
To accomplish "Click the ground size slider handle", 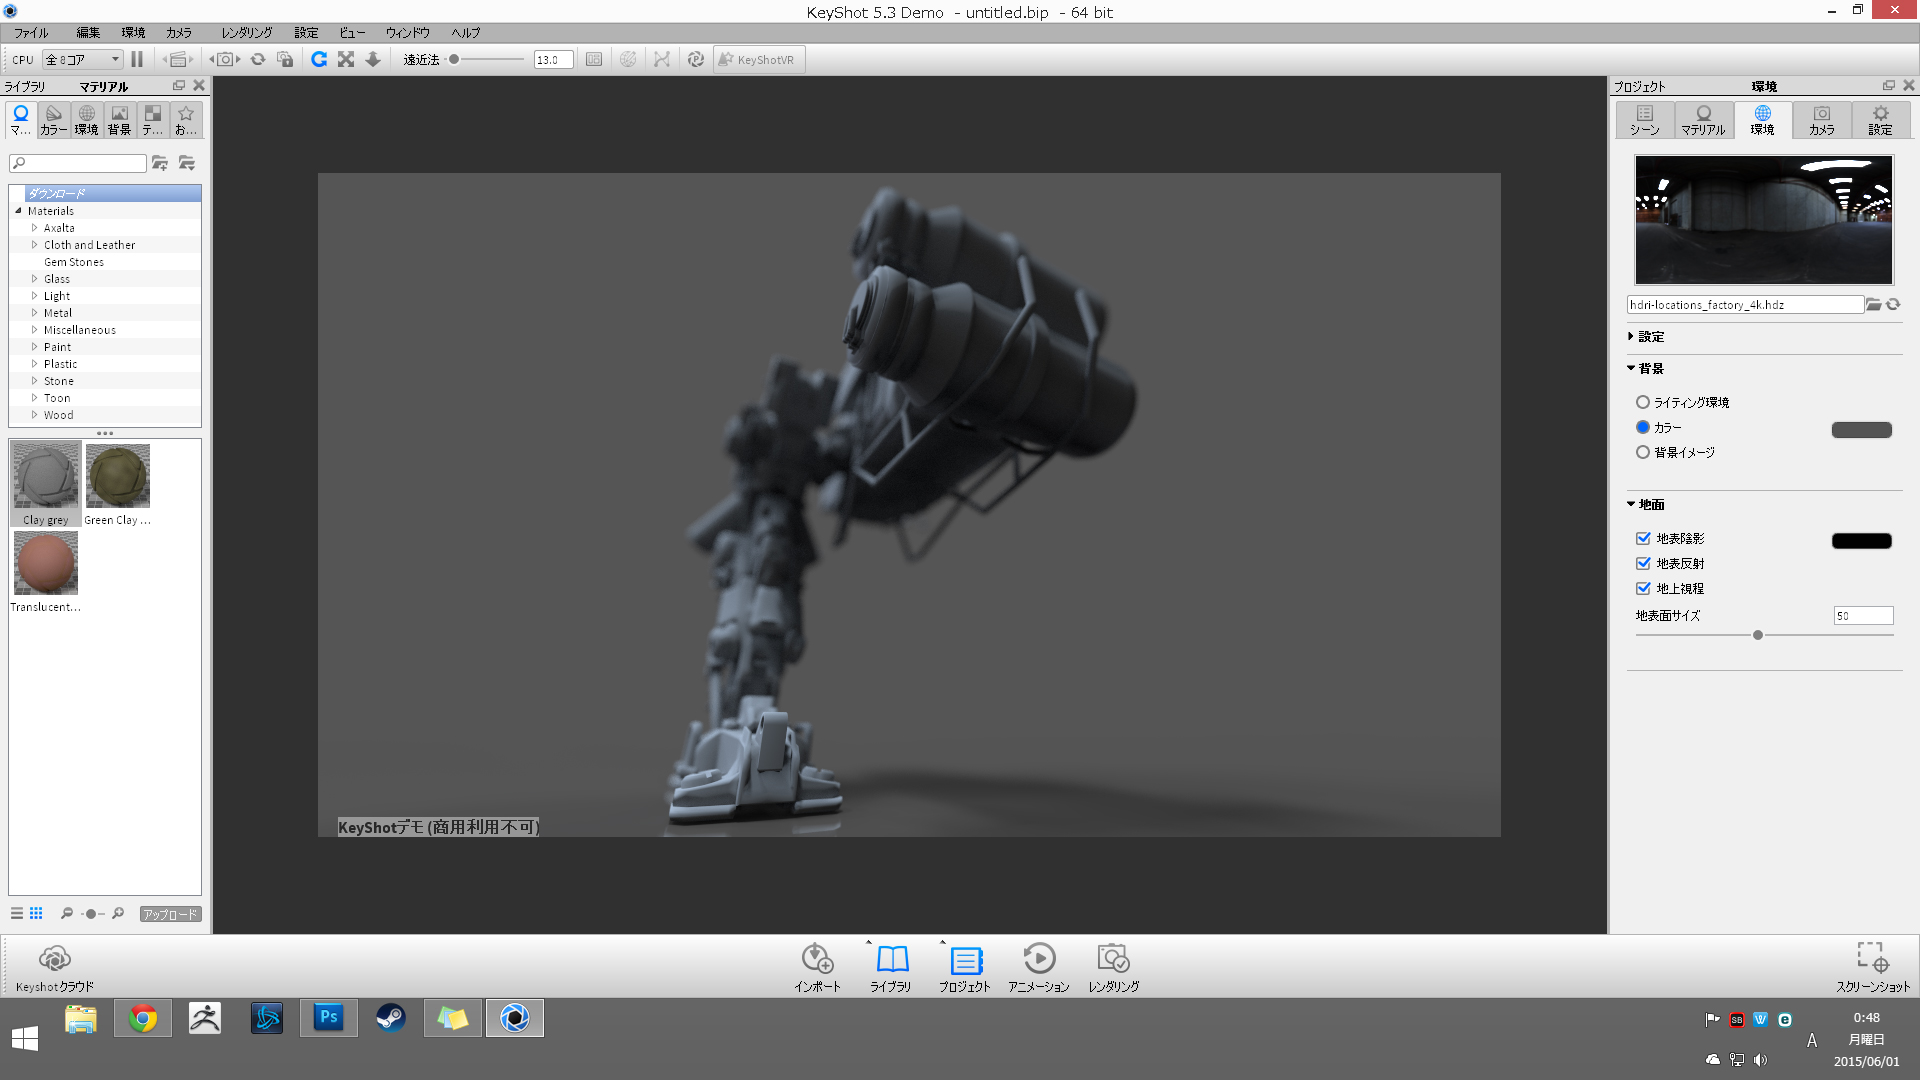I will coord(1758,635).
